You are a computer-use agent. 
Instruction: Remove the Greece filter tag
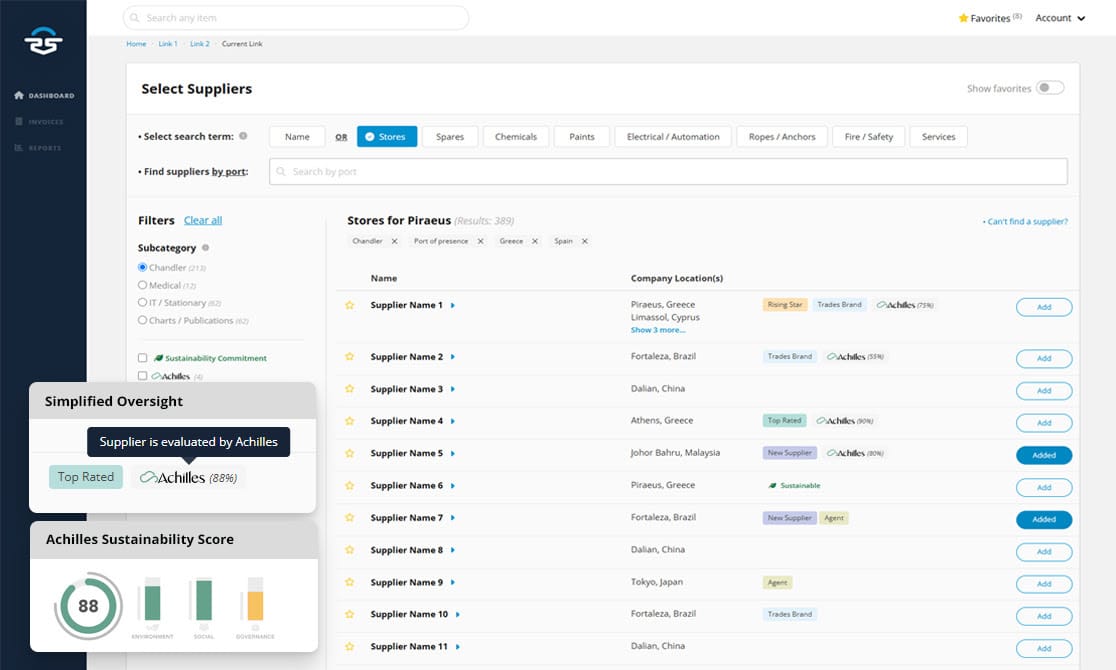535,241
